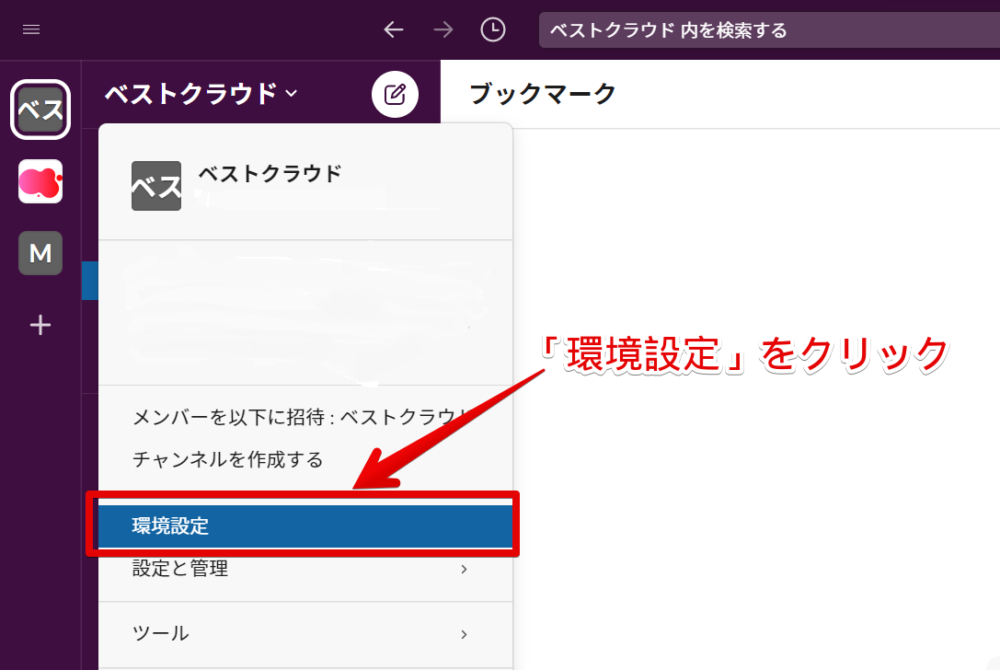Select the M workspace icon
The width and height of the screenshot is (1000, 670).
pyautogui.click(x=40, y=253)
